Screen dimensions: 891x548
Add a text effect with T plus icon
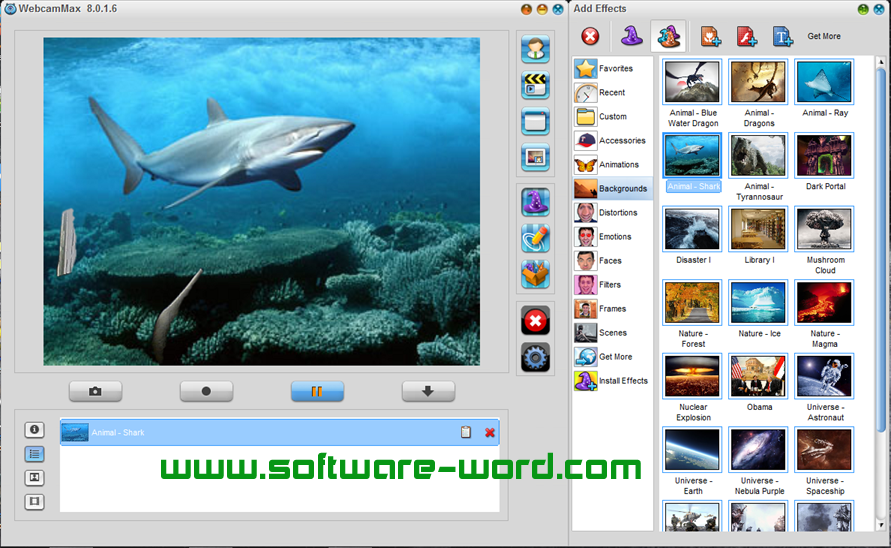(x=782, y=36)
